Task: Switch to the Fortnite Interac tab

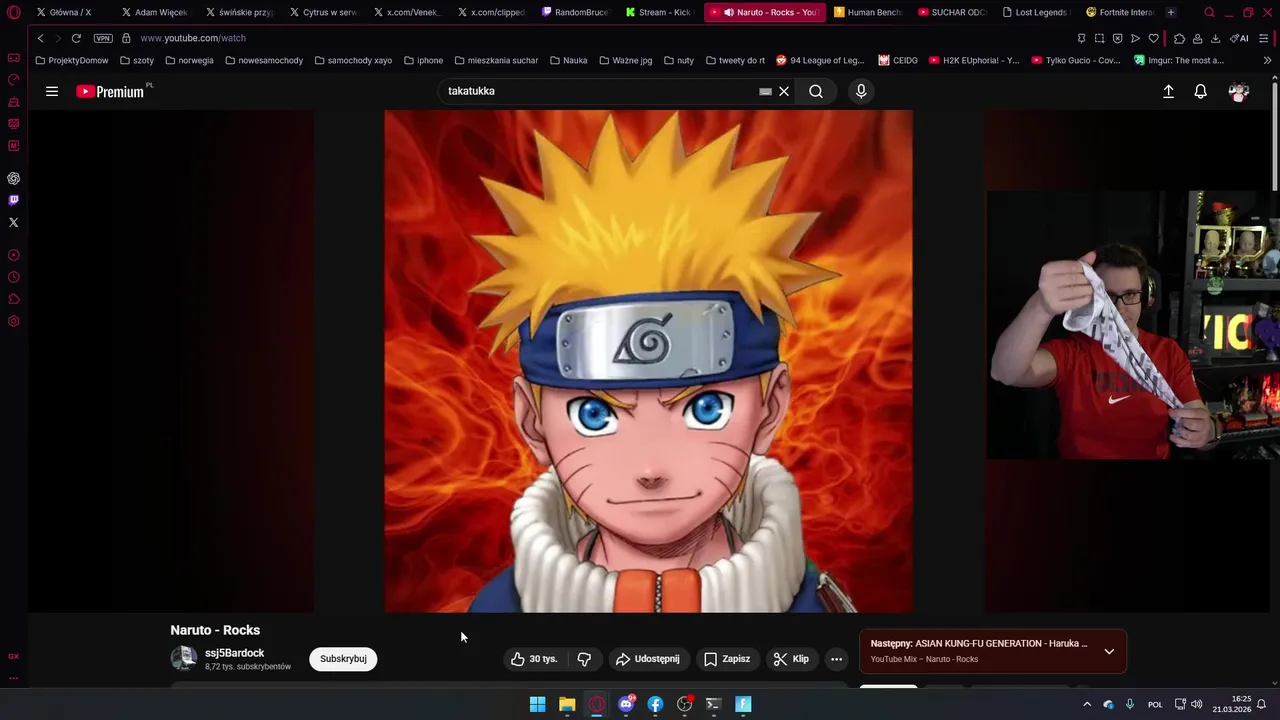Action: click(1120, 12)
